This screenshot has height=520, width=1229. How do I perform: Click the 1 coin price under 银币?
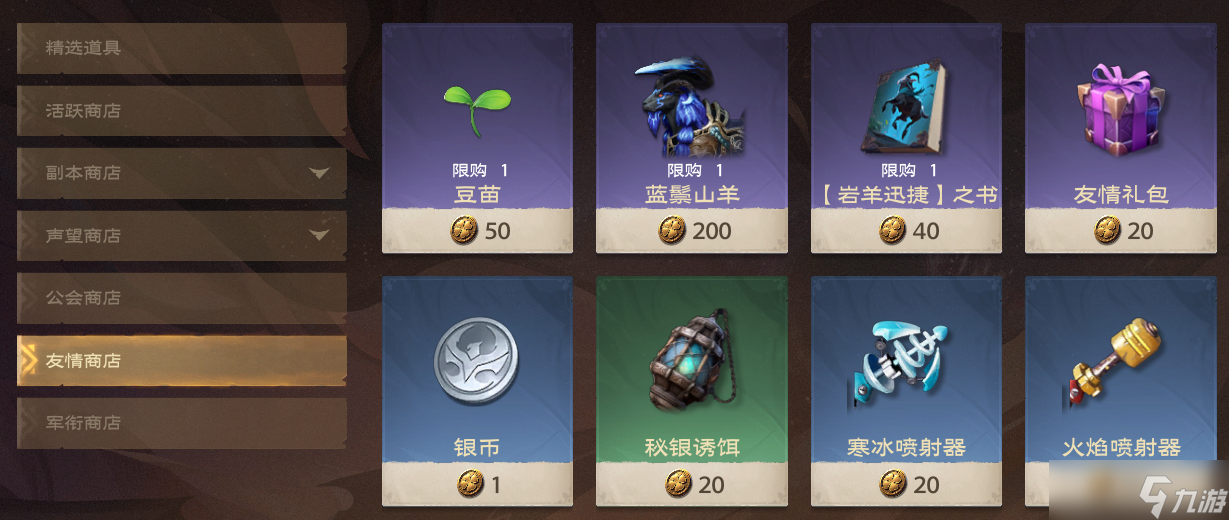point(479,485)
